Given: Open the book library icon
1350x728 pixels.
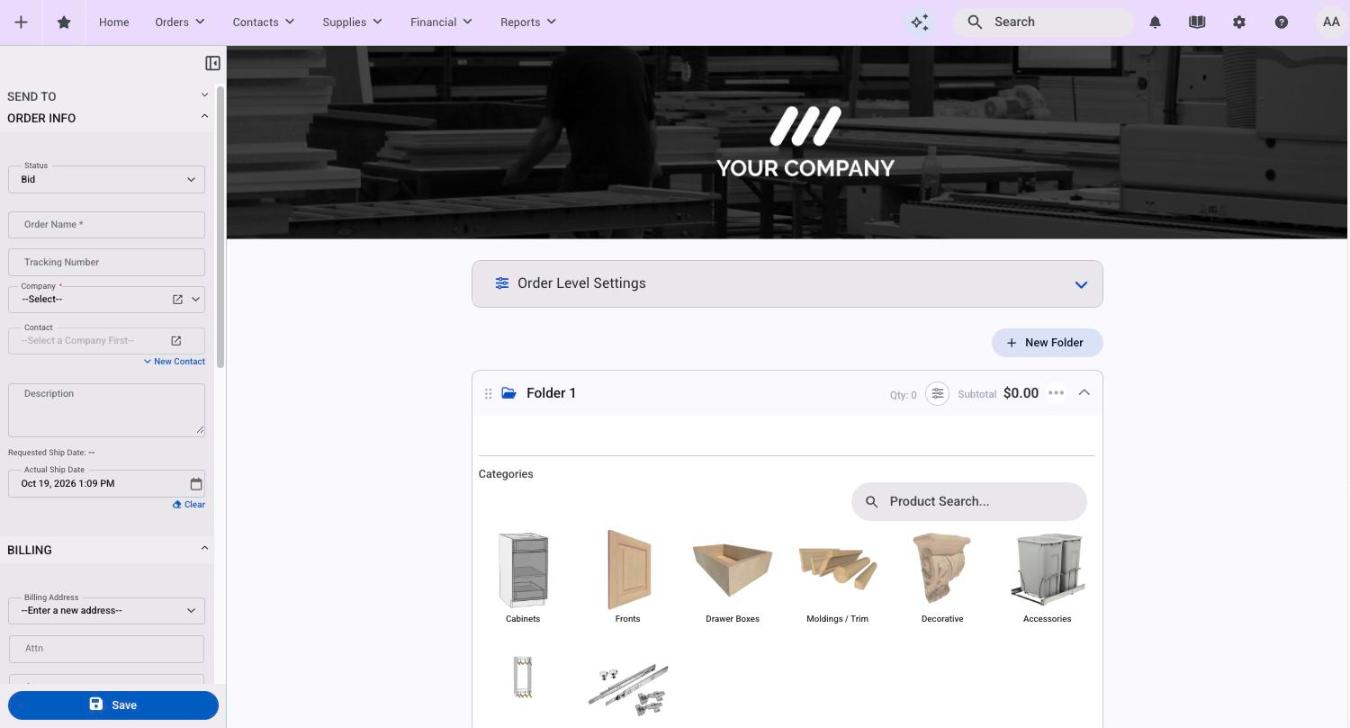Looking at the screenshot, I should coord(1197,22).
